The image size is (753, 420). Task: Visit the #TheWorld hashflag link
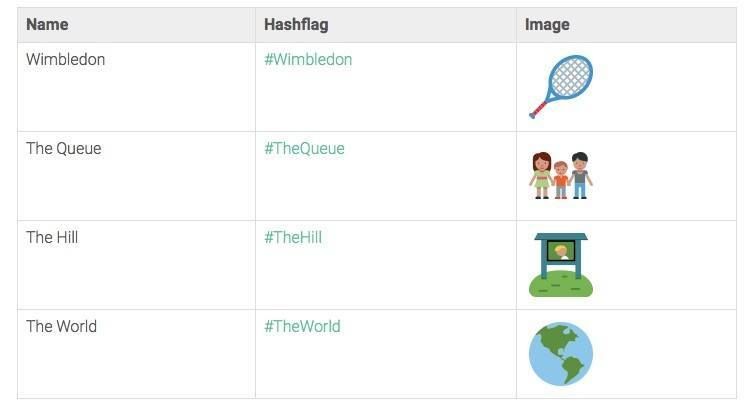point(302,327)
